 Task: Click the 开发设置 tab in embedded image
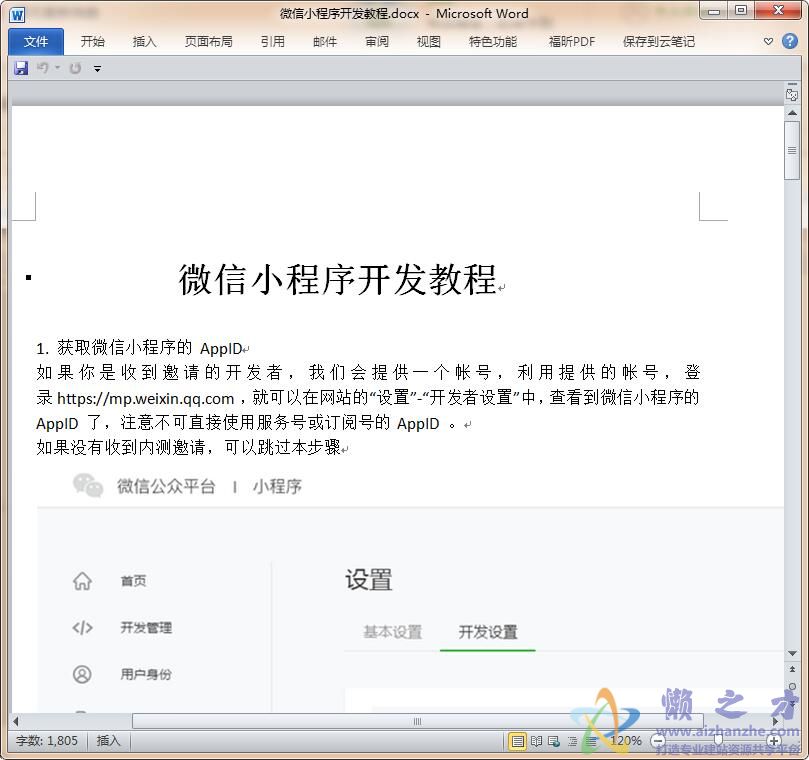tap(488, 632)
